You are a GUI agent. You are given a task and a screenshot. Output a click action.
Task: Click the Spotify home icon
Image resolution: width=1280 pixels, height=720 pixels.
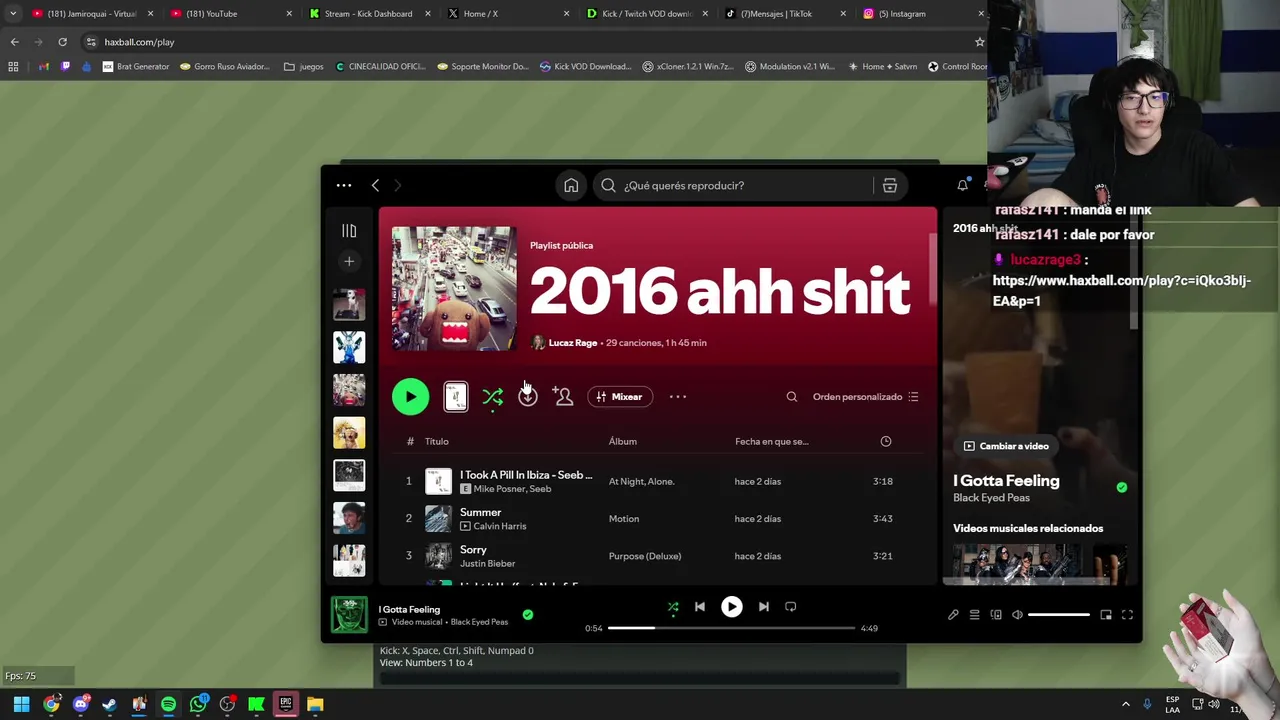point(571,185)
